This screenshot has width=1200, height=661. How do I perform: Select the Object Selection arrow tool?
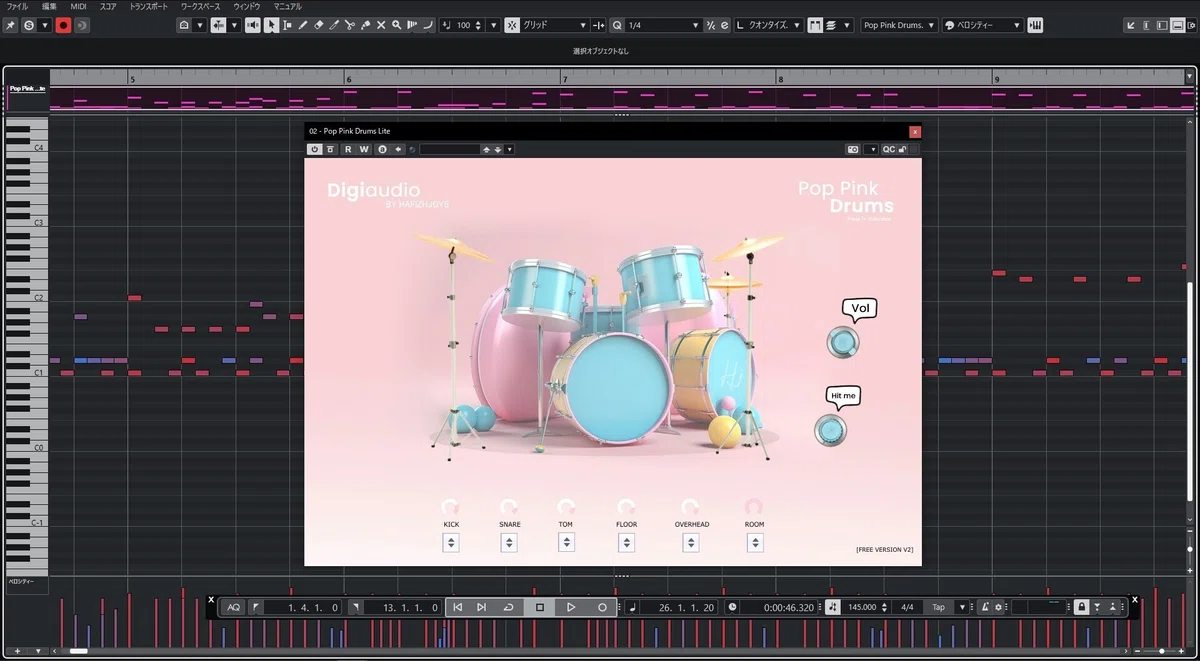272,25
